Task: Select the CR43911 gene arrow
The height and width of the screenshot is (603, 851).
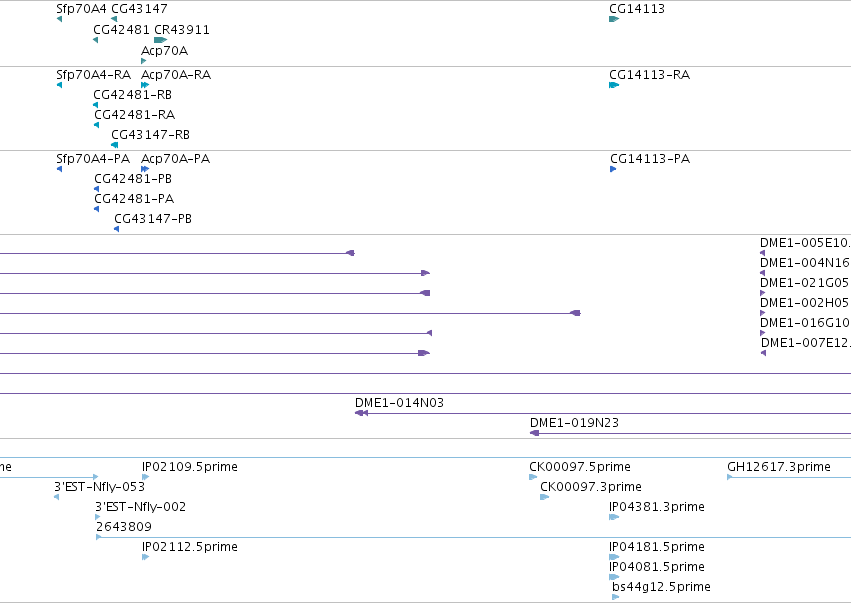Action: pyautogui.click(x=161, y=40)
